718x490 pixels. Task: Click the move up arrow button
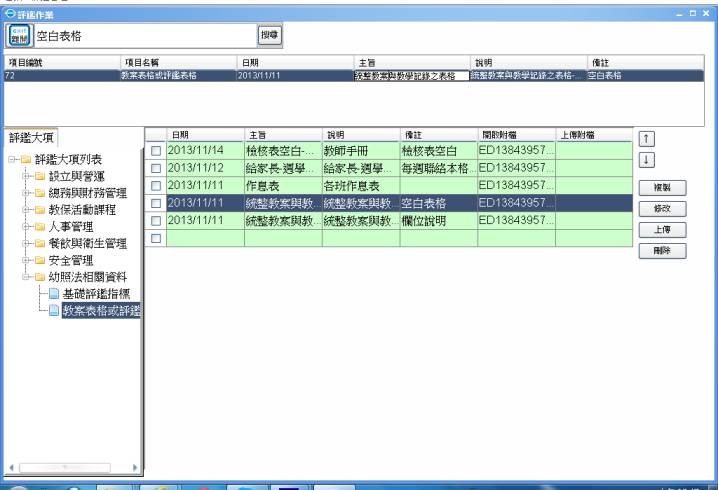tap(648, 140)
